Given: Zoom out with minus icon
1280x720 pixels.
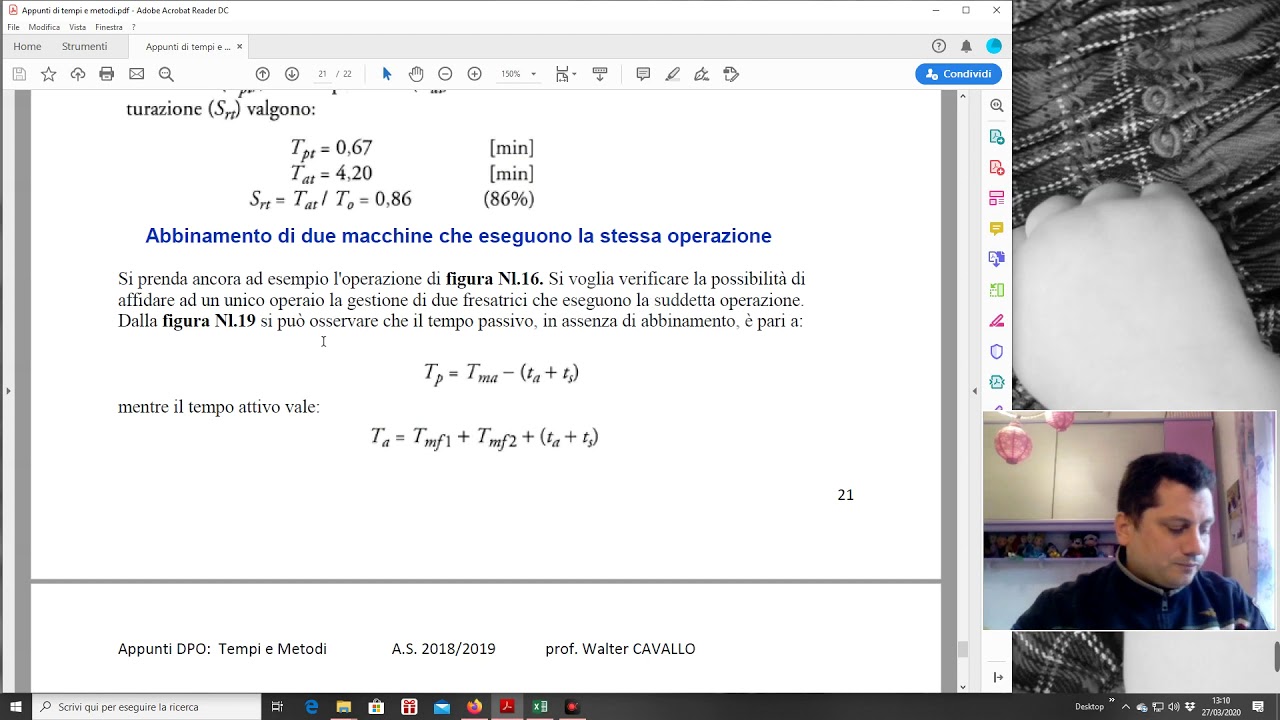Looking at the screenshot, I should [445, 74].
